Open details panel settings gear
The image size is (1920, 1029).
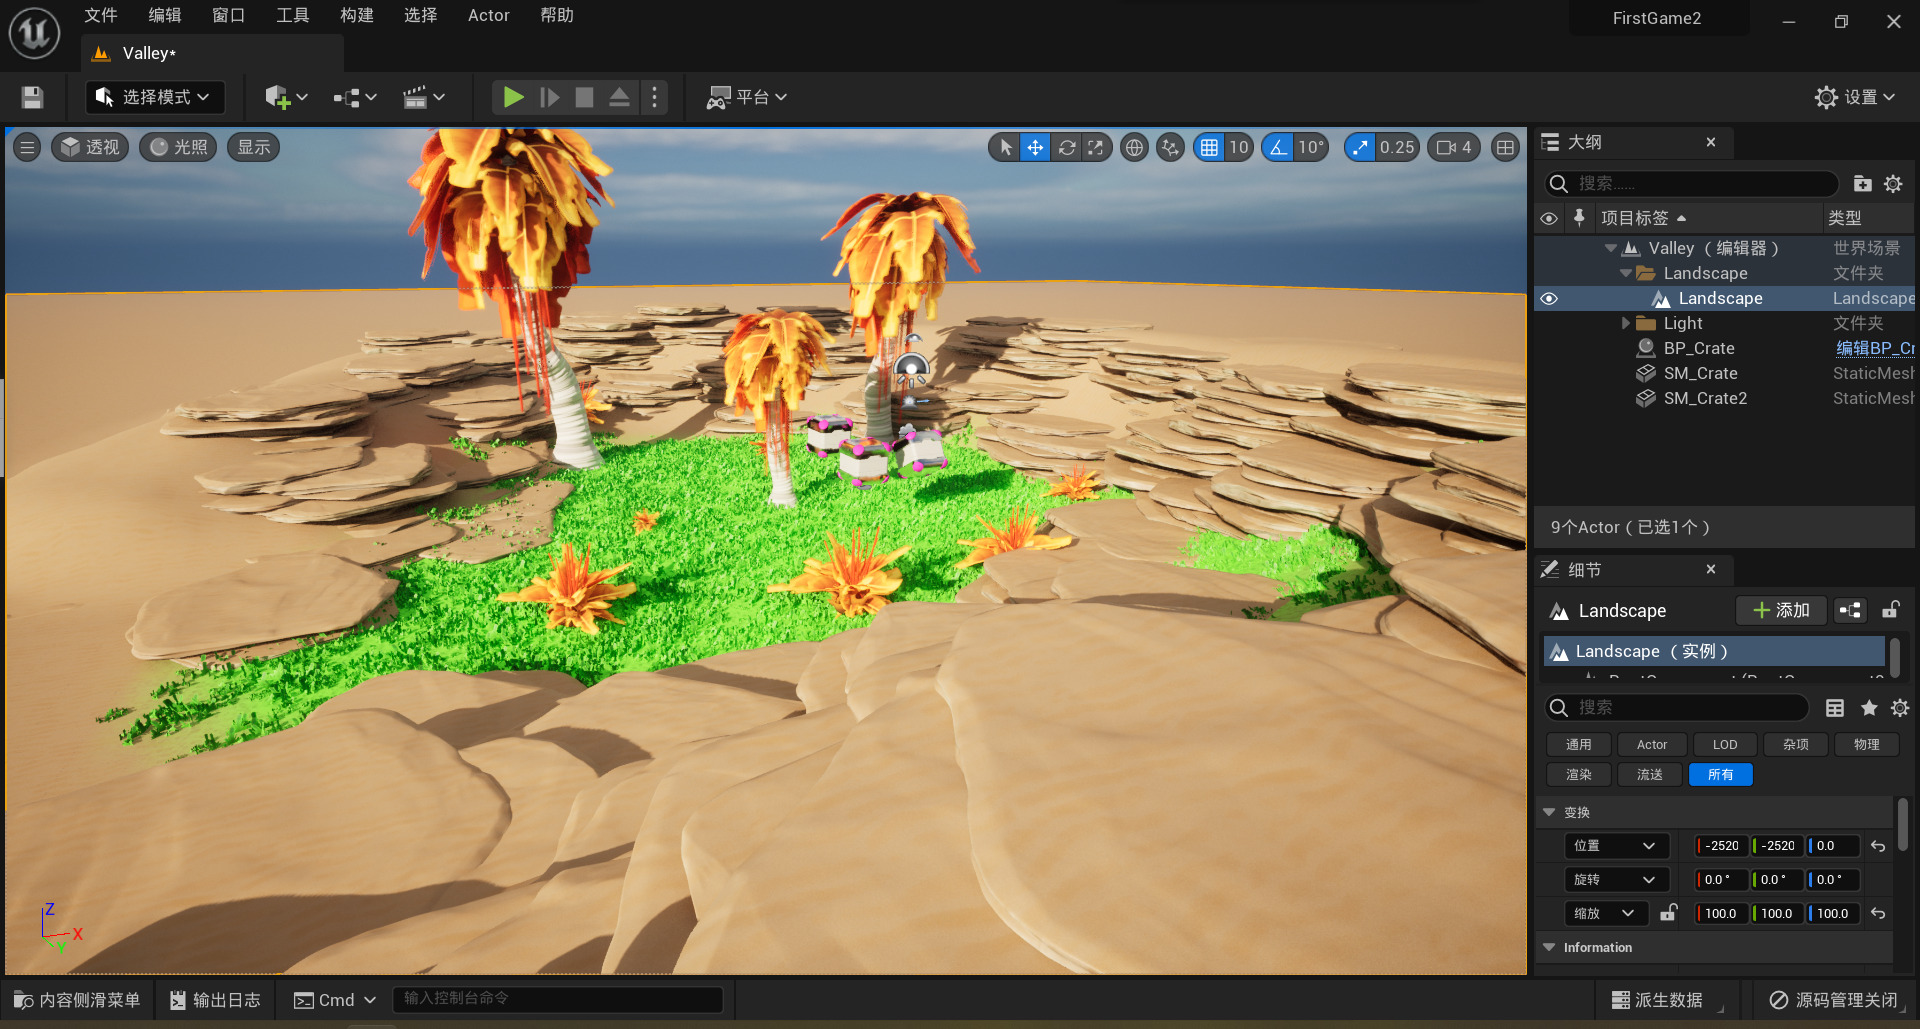tap(1900, 708)
